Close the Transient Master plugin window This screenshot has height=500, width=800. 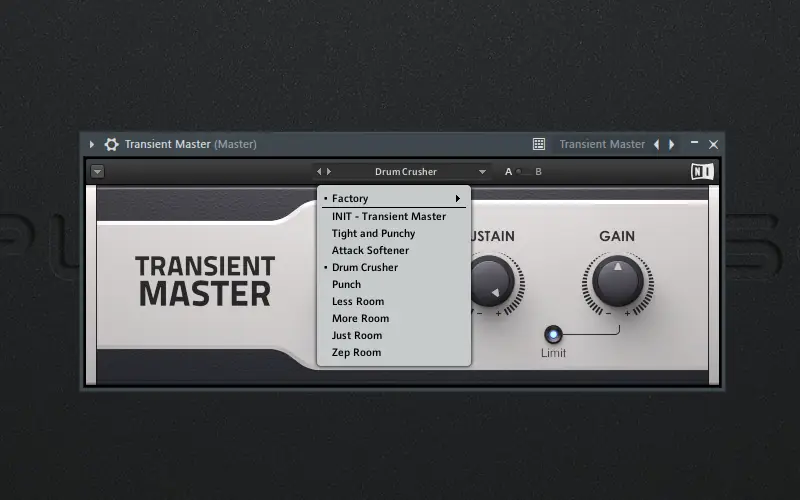tap(714, 144)
